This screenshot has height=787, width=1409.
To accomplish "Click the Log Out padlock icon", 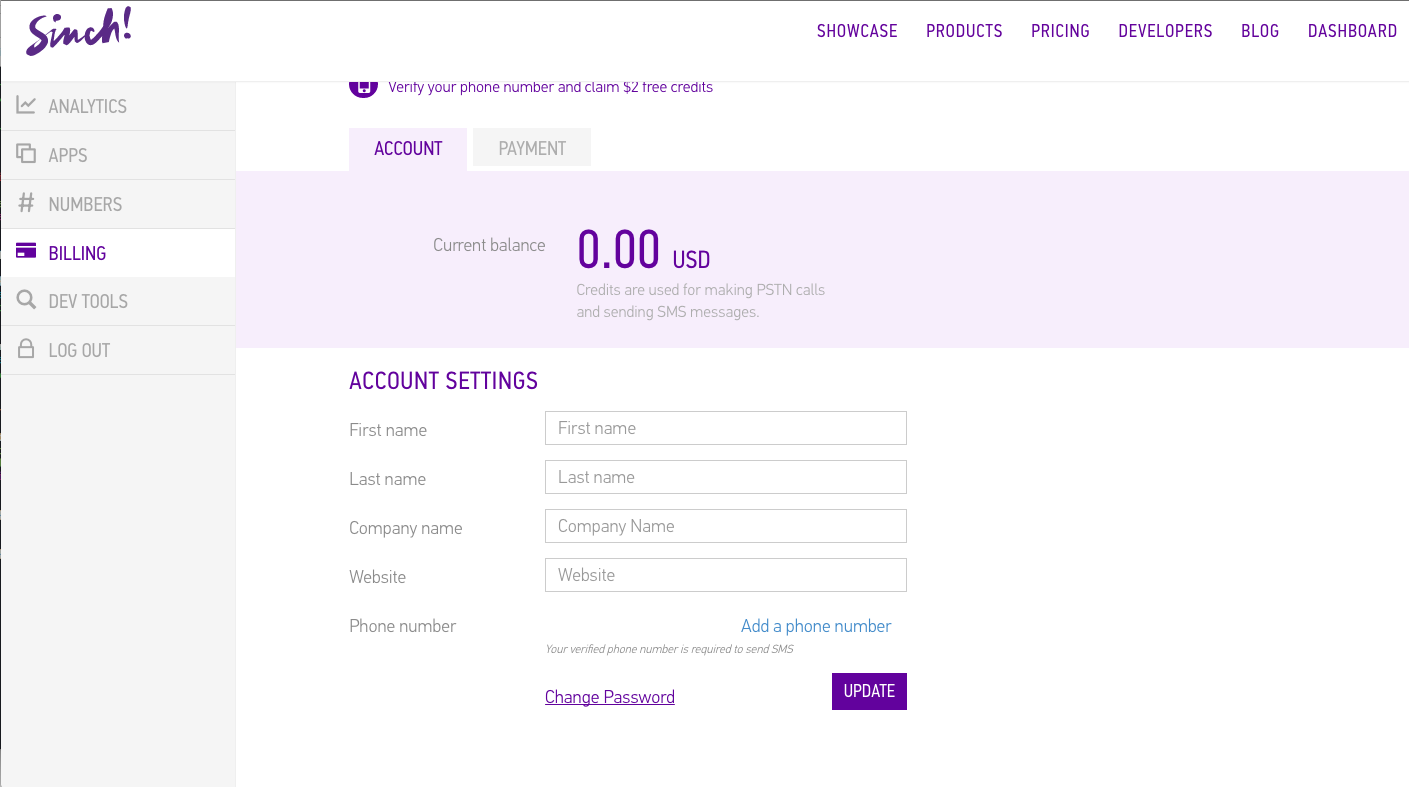I will click(26, 349).
